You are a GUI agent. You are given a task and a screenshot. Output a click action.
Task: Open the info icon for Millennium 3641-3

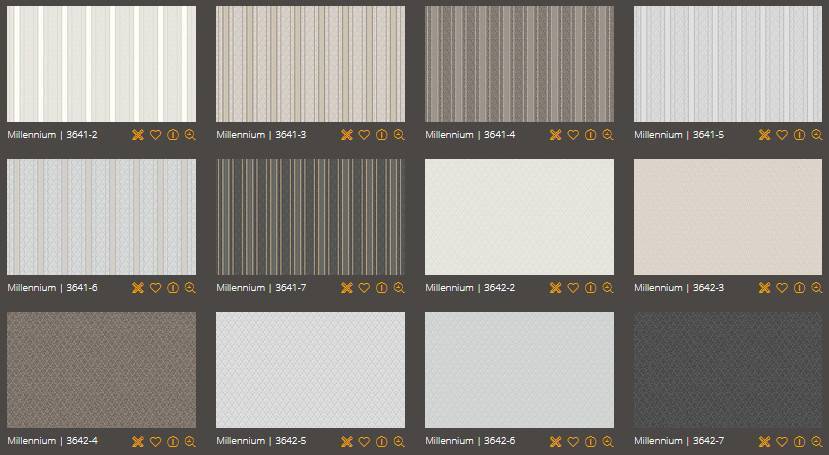381,135
